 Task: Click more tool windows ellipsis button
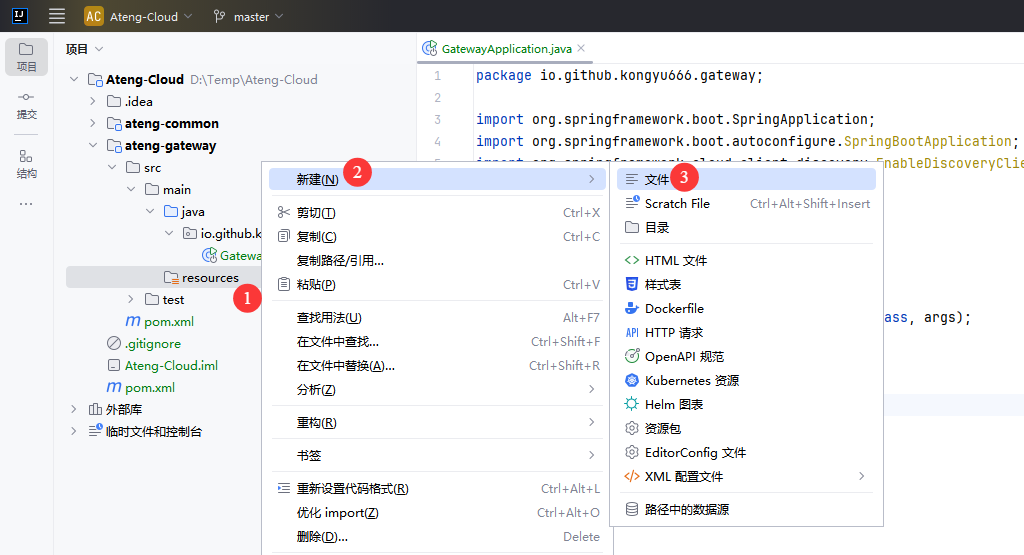click(26, 204)
